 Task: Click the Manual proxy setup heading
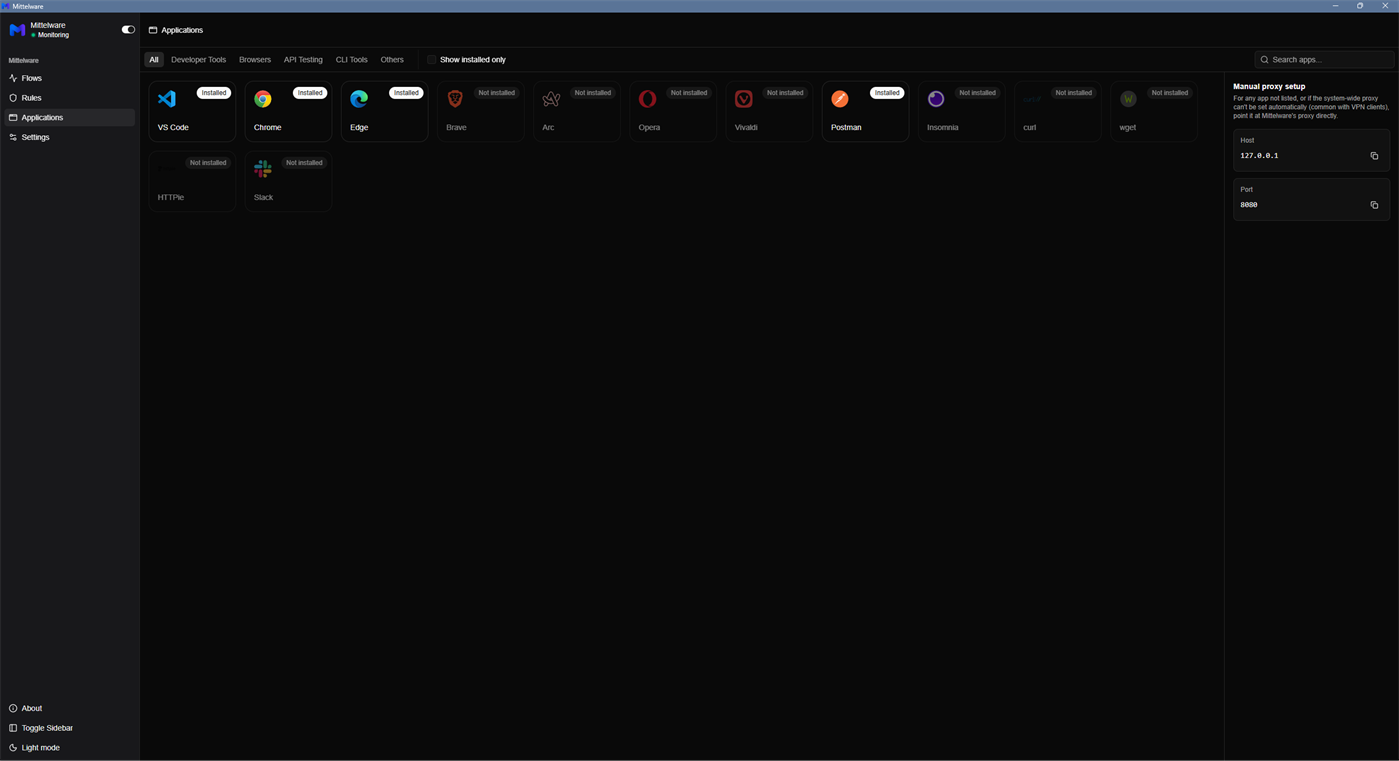[1269, 87]
